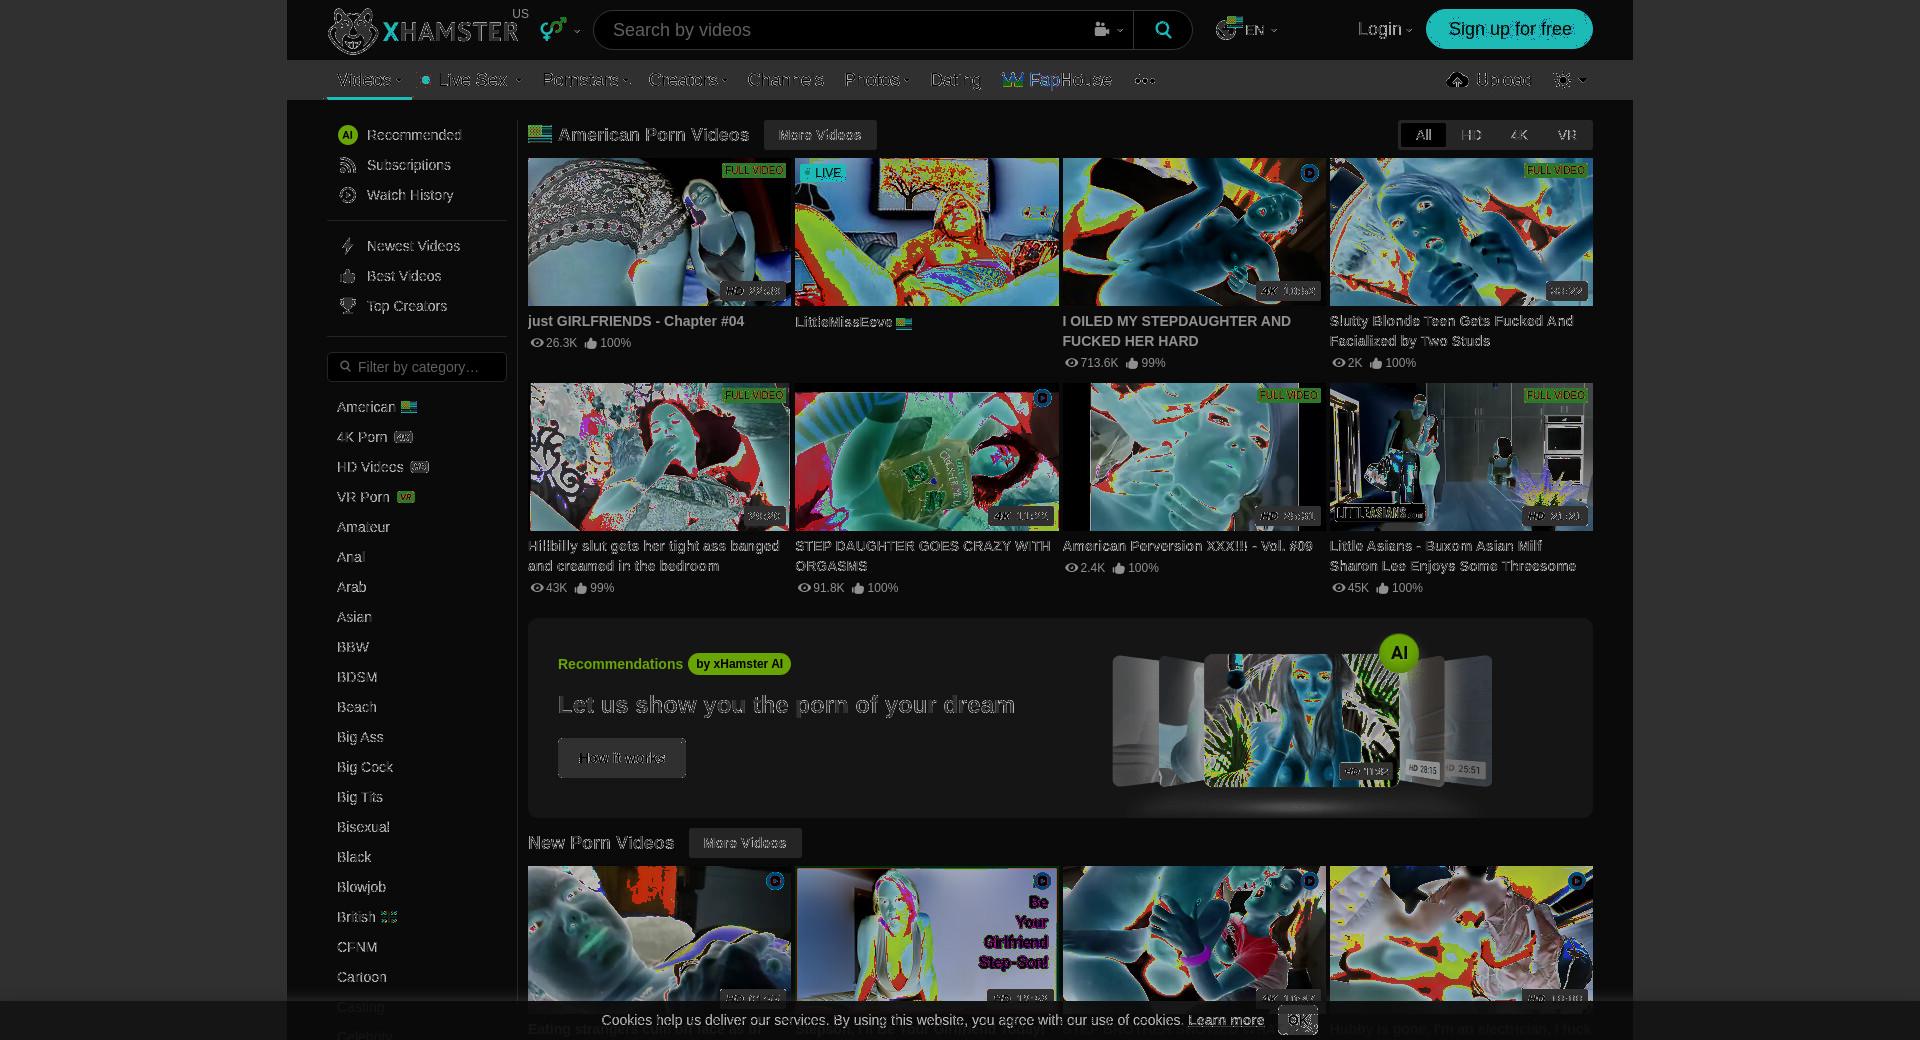
Task: Click the Upload link text
Action: click(1504, 80)
